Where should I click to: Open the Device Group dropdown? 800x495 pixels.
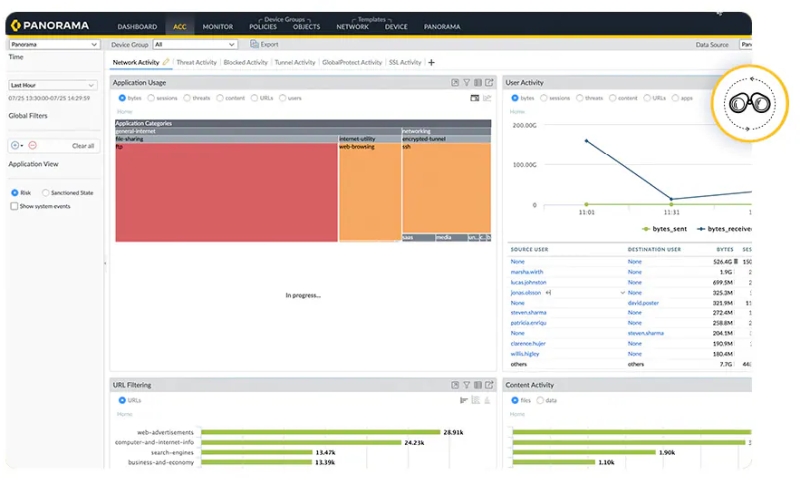click(x=195, y=44)
